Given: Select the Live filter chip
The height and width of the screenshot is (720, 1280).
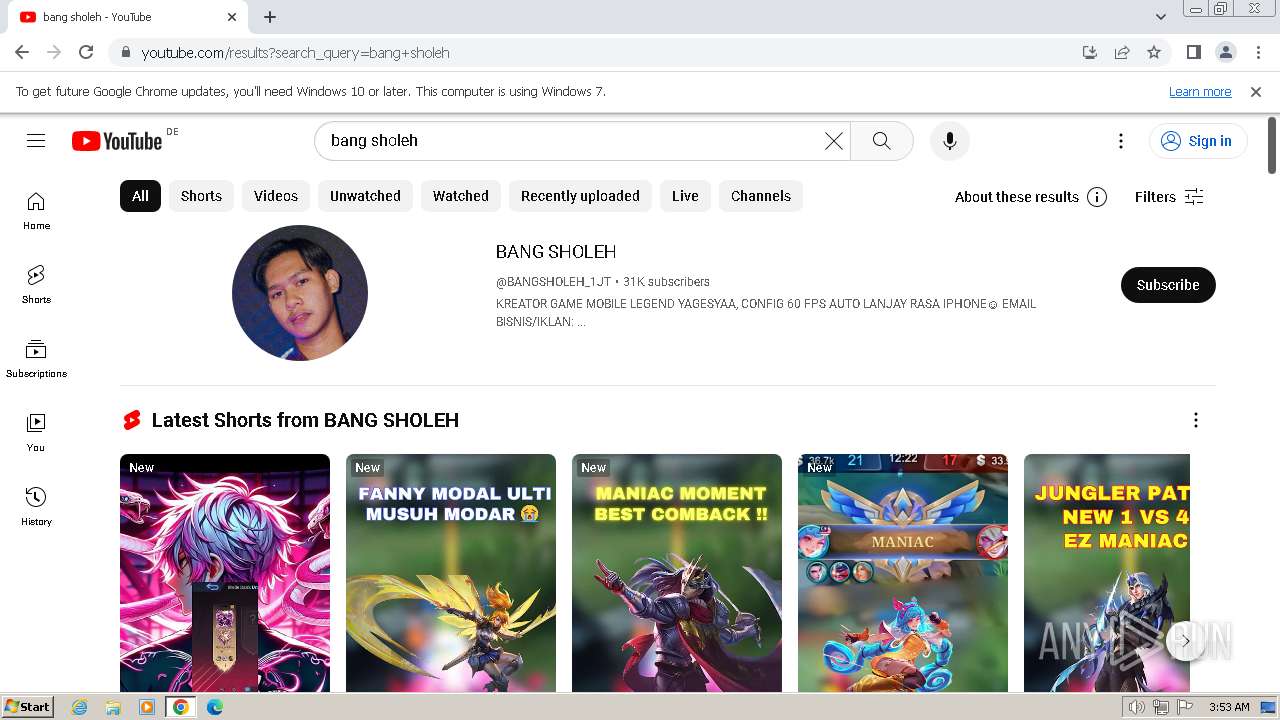Looking at the screenshot, I should [x=685, y=196].
